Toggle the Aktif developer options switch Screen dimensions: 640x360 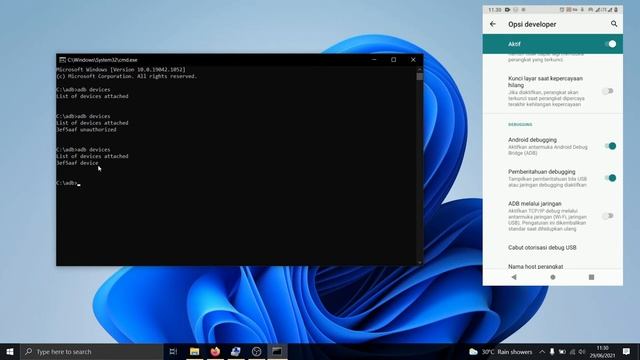click(x=610, y=44)
